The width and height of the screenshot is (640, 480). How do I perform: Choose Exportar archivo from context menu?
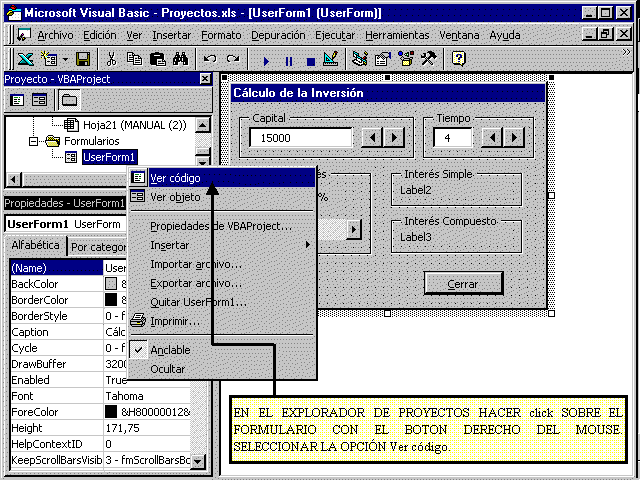[x=222, y=283]
